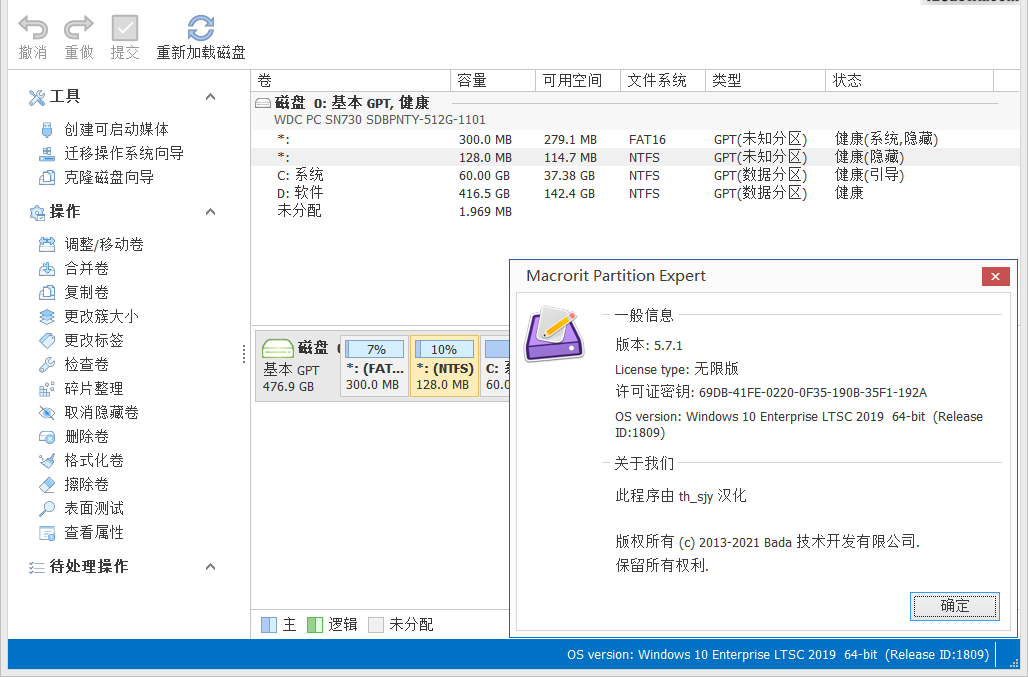Image resolution: width=1028 pixels, height=677 pixels.
Task: Sort by 文件系统 column header
Action: coord(663,81)
